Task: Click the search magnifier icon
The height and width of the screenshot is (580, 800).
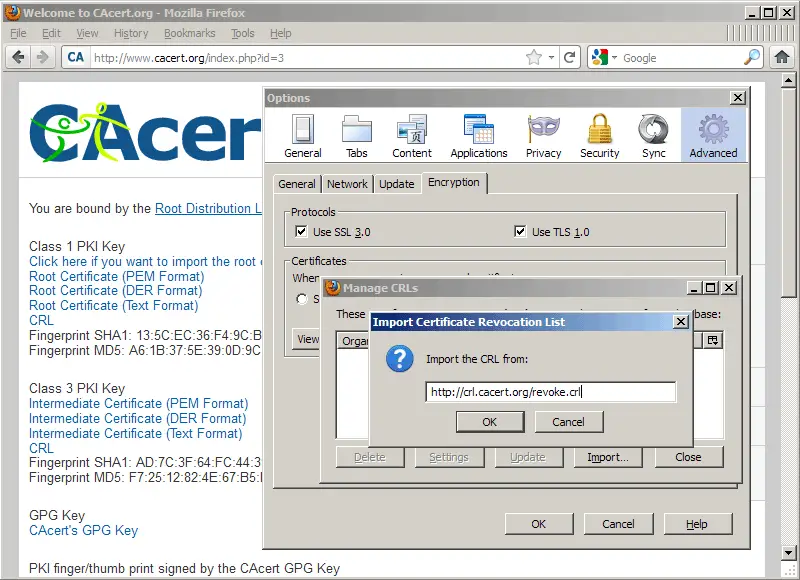Action: point(752,57)
